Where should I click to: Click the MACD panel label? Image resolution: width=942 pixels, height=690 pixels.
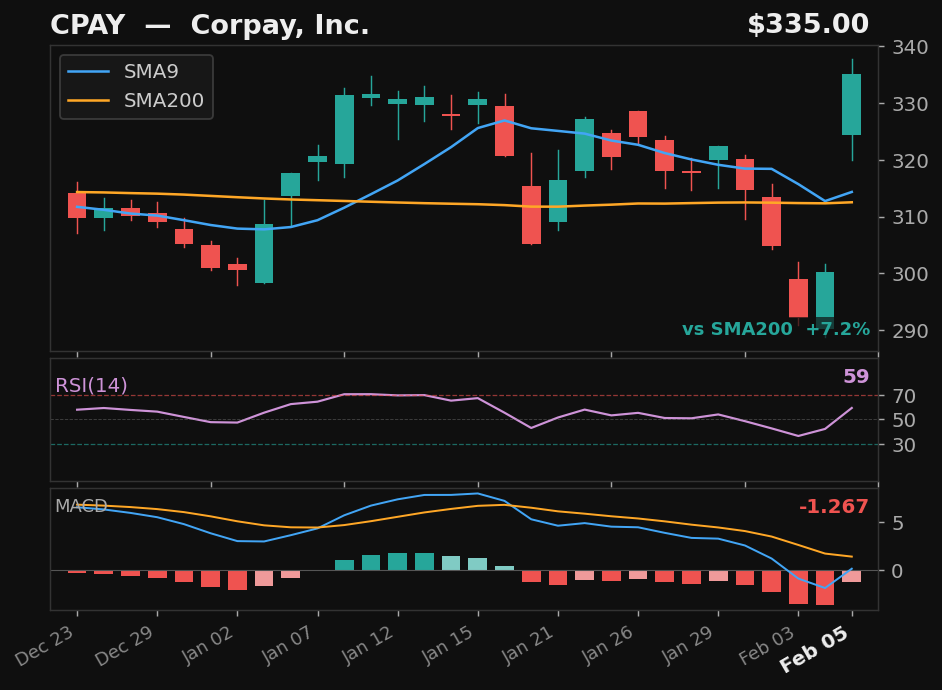click(81, 506)
